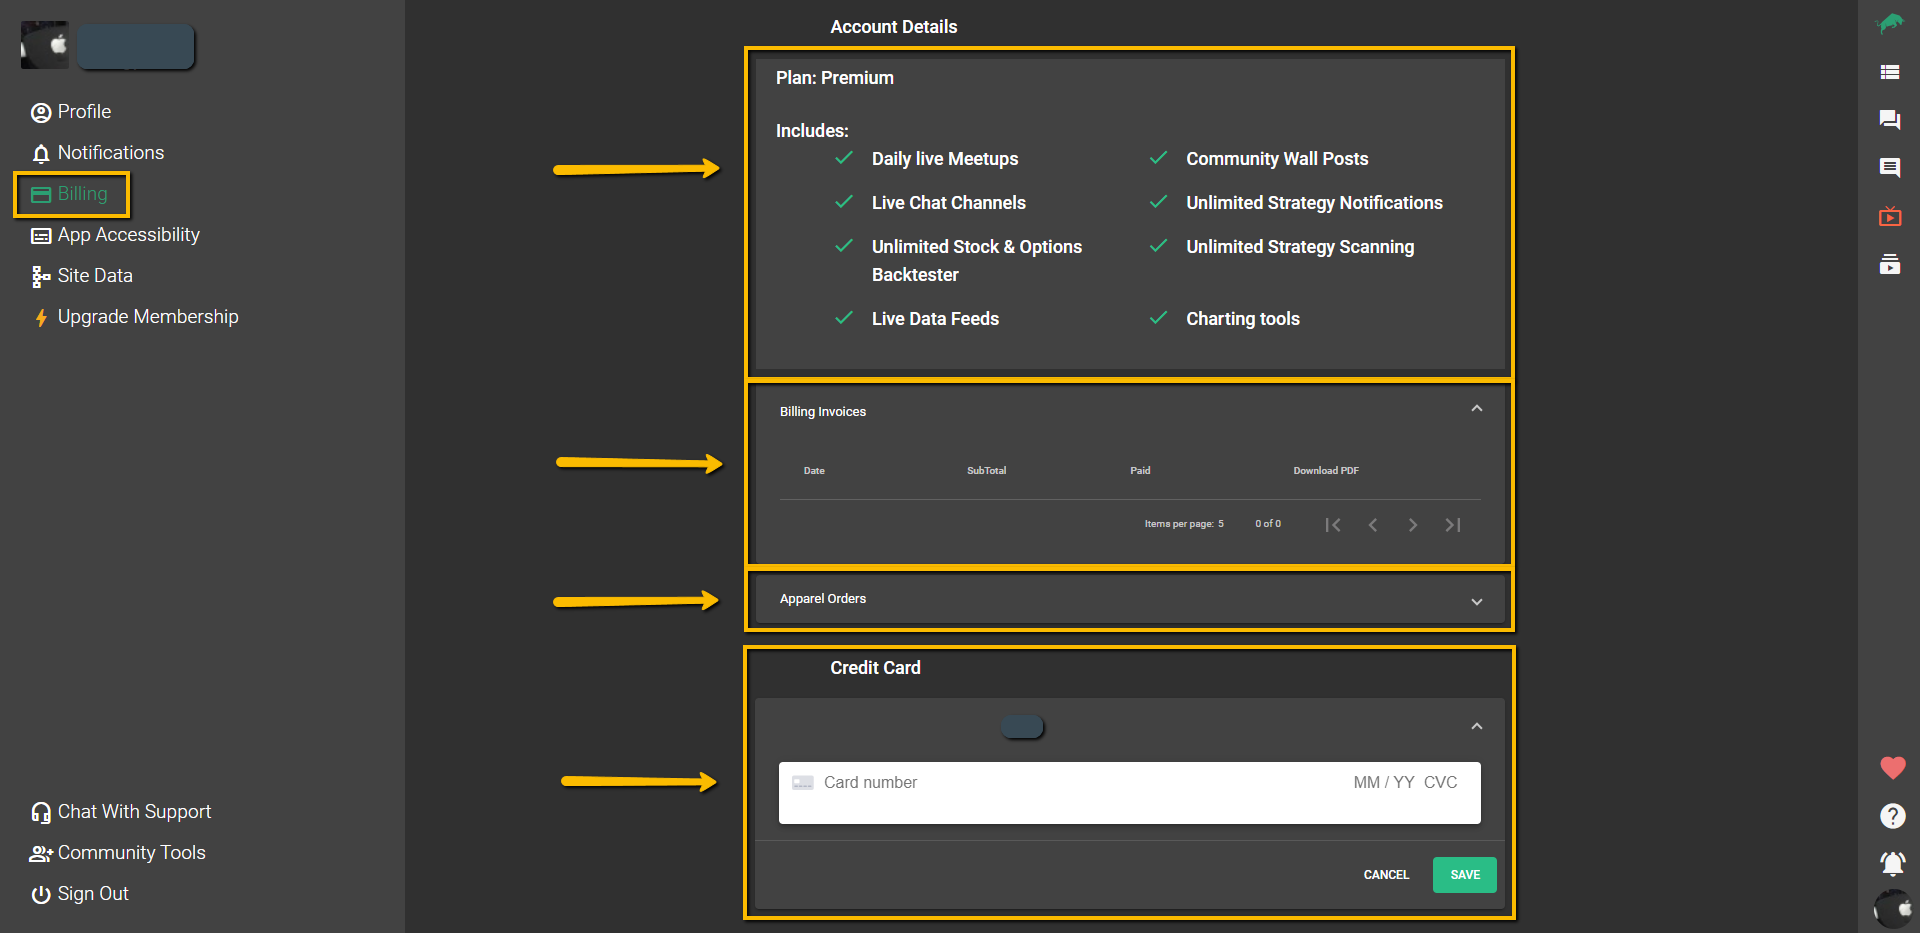
Task: Click the Date column header
Action: [x=814, y=471]
